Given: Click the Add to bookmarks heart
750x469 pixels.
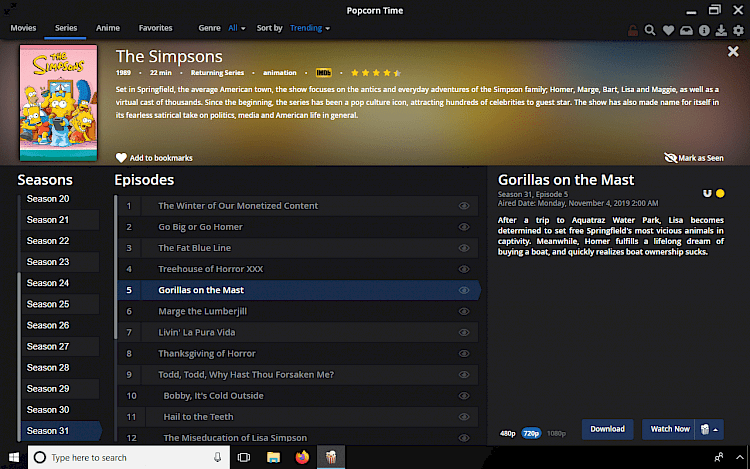Looking at the screenshot, I should click(121, 158).
